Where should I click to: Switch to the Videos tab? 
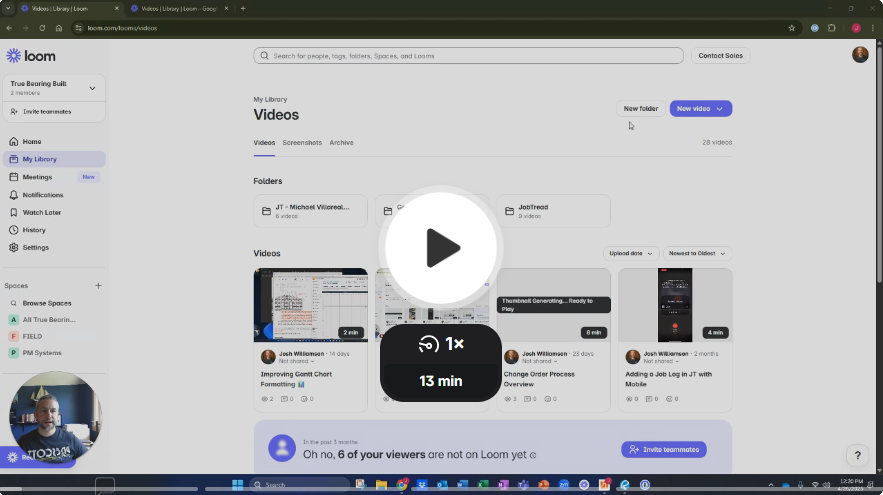(264, 142)
